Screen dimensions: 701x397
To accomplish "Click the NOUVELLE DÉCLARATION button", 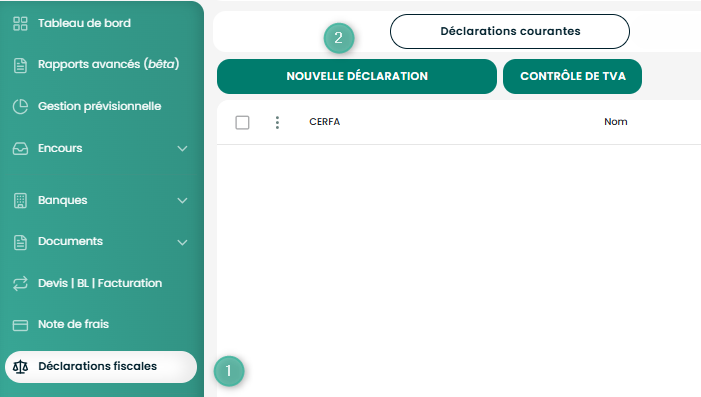I will tap(357, 76).
